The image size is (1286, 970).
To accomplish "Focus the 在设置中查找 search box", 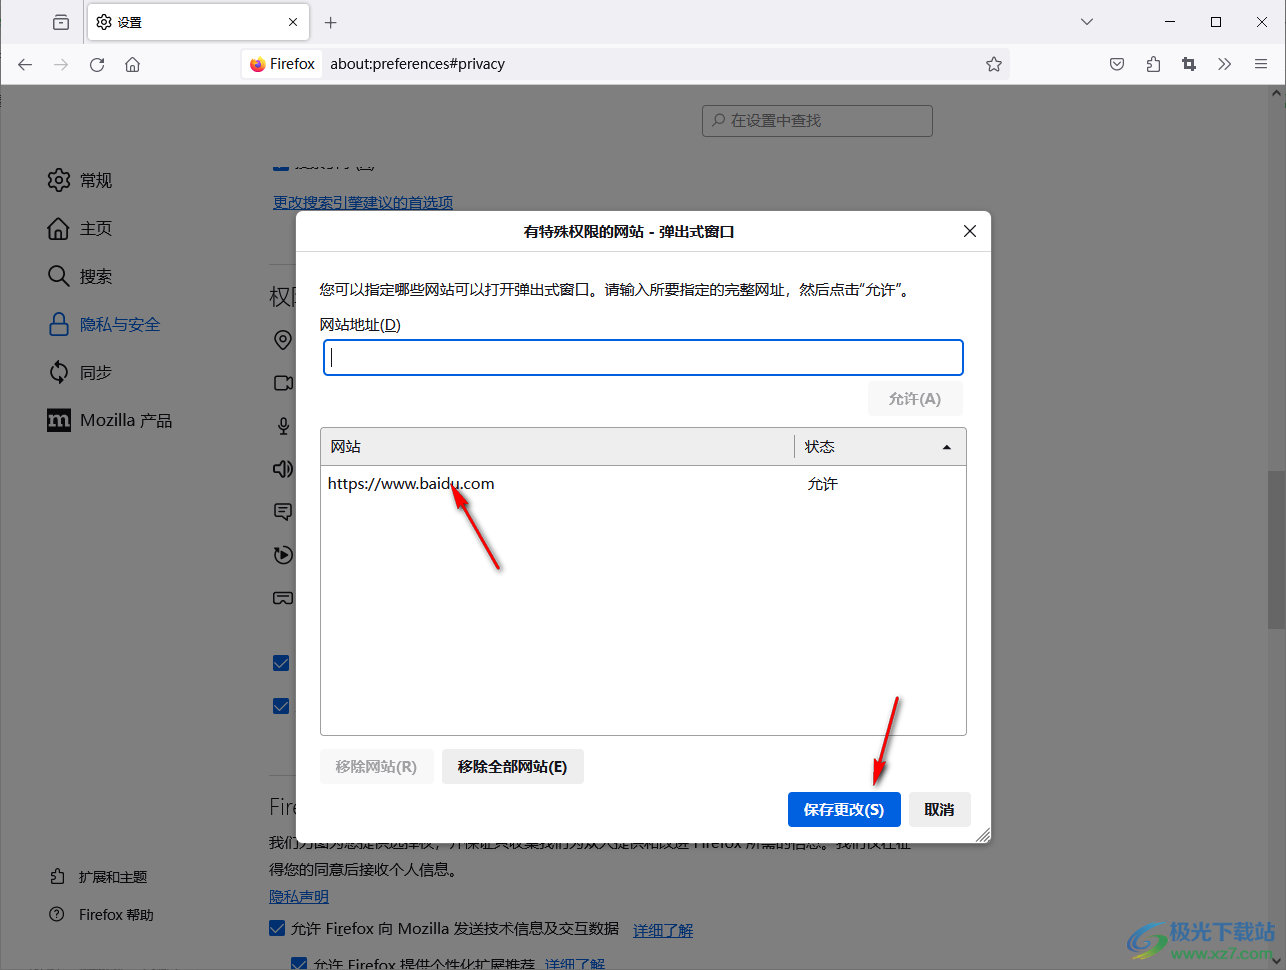I will tap(817, 120).
